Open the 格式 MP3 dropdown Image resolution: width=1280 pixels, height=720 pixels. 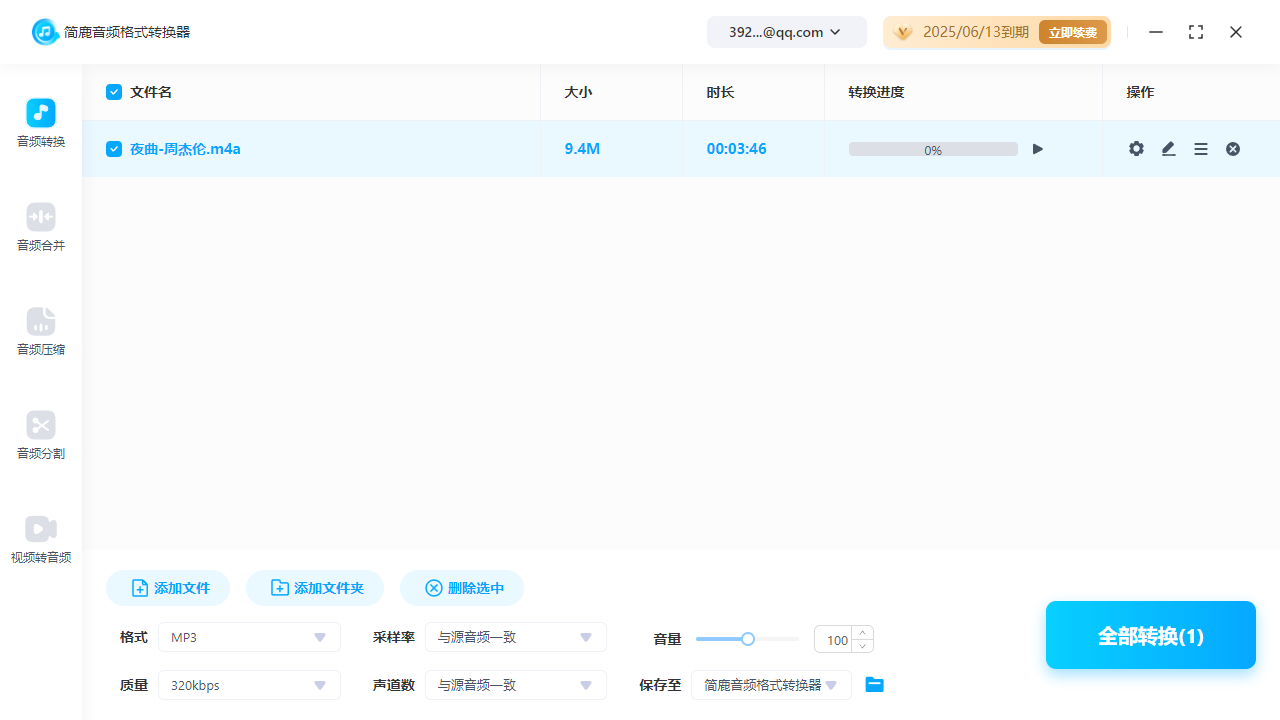click(x=248, y=637)
